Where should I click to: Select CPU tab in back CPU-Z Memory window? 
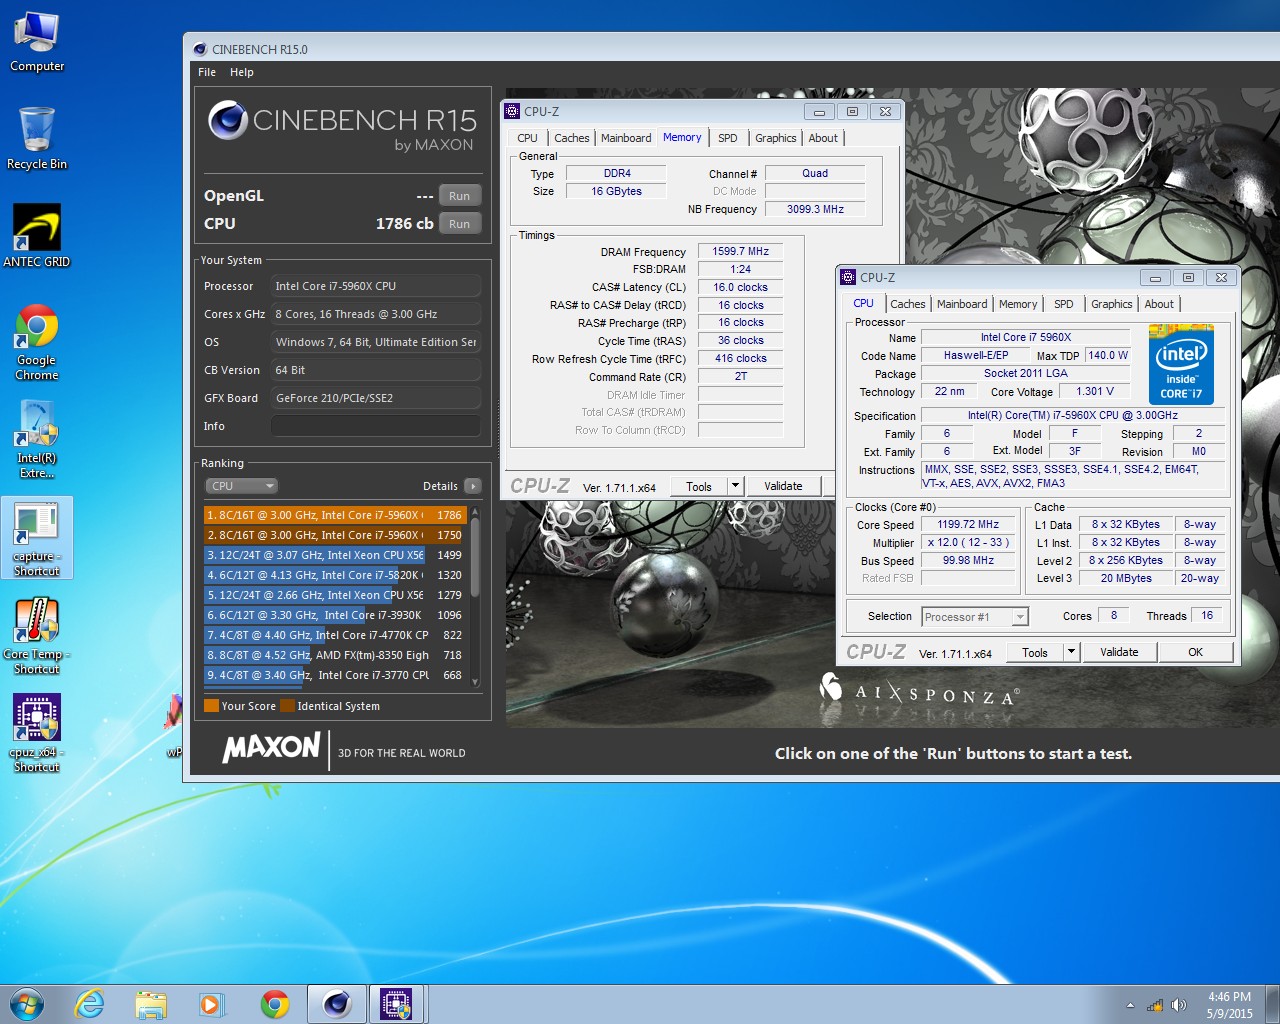[x=528, y=138]
